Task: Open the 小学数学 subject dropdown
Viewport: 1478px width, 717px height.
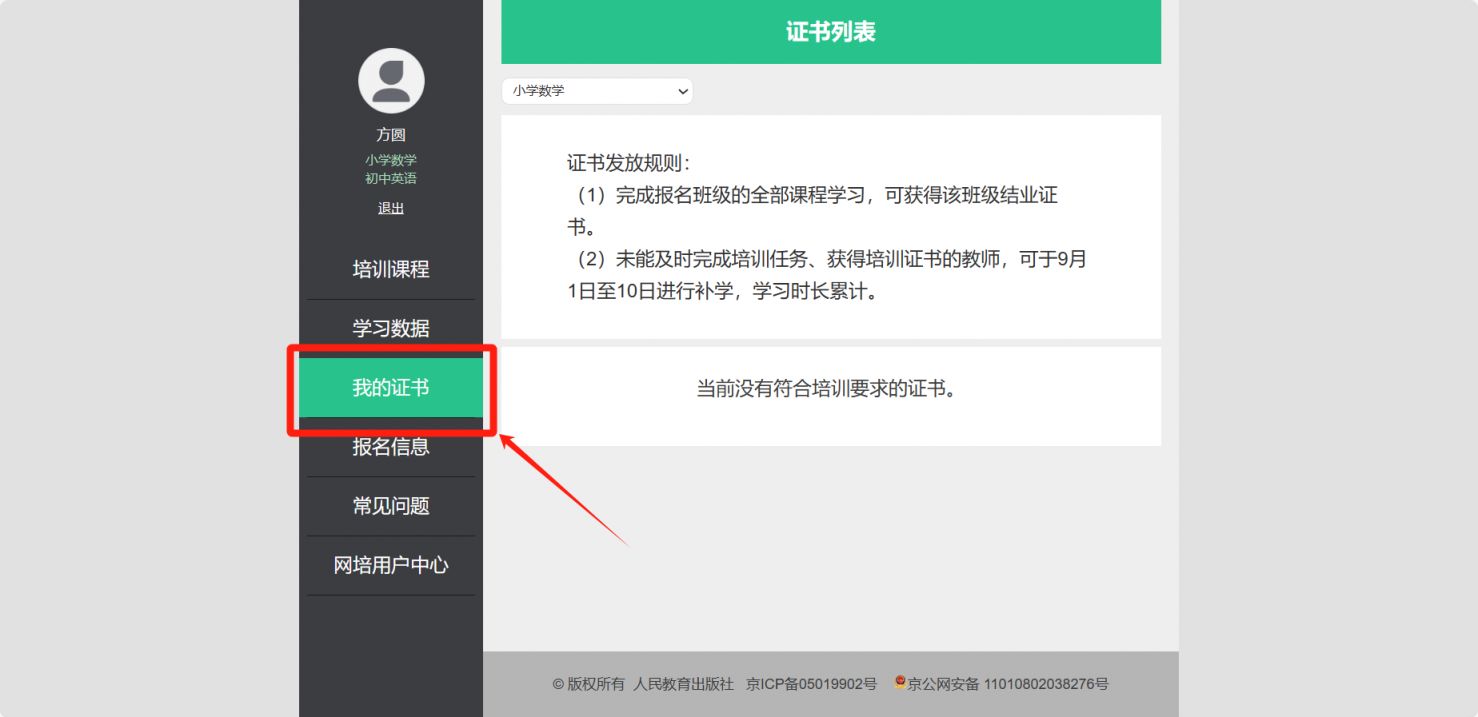Action: [597, 91]
